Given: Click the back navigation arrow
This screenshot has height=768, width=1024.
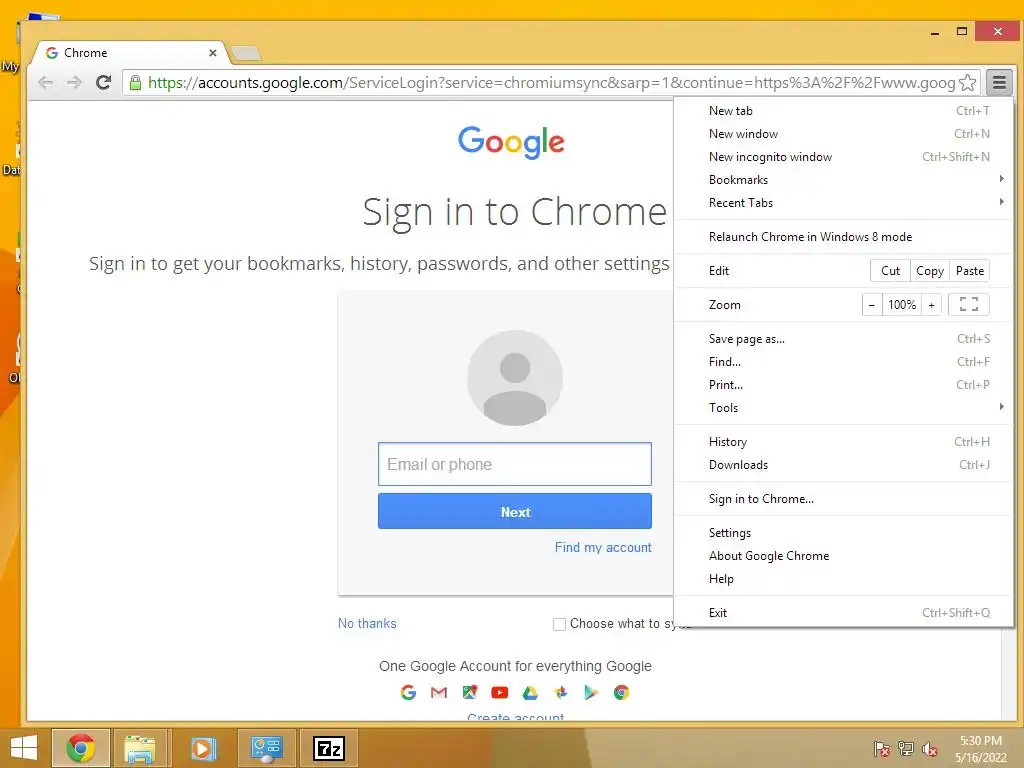Looking at the screenshot, I should [x=45, y=82].
